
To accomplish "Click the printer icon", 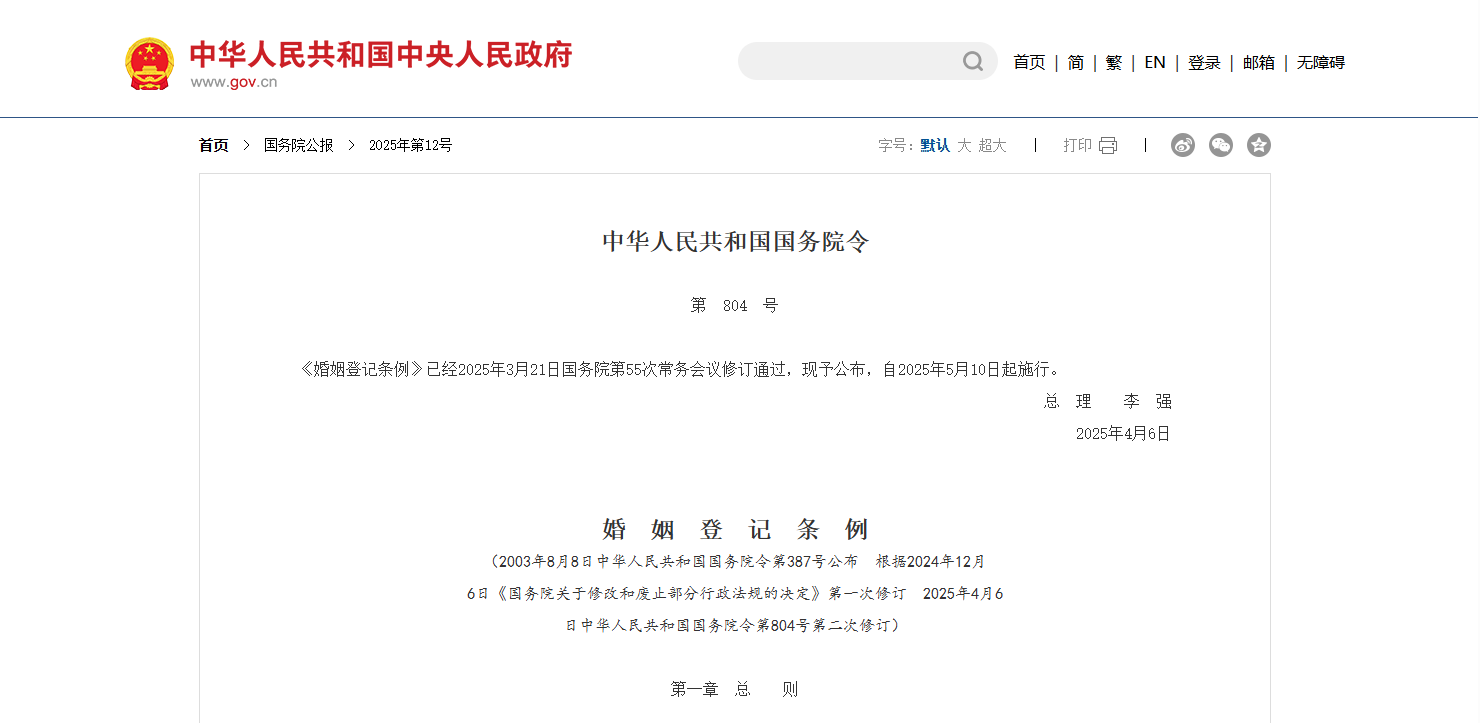I will pyautogui.click(x=1107, y=146).
